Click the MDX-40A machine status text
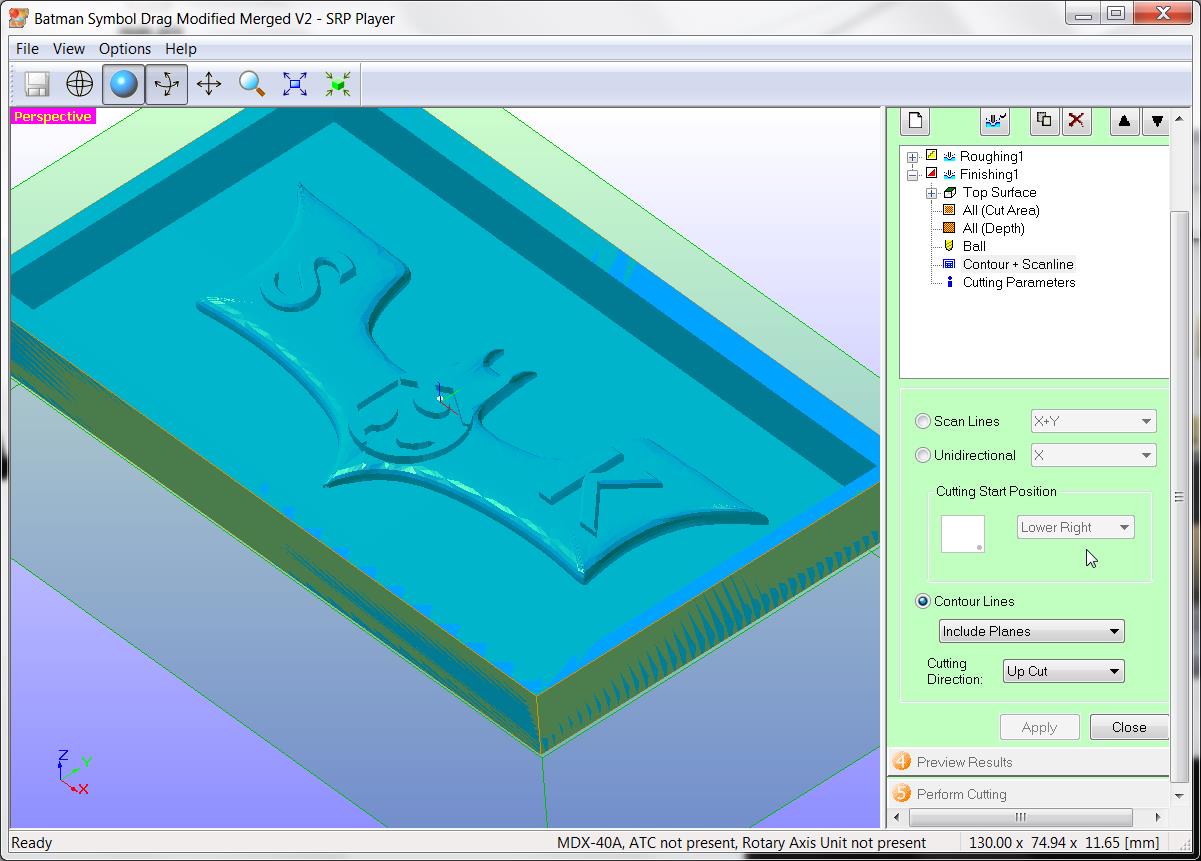 741,843
